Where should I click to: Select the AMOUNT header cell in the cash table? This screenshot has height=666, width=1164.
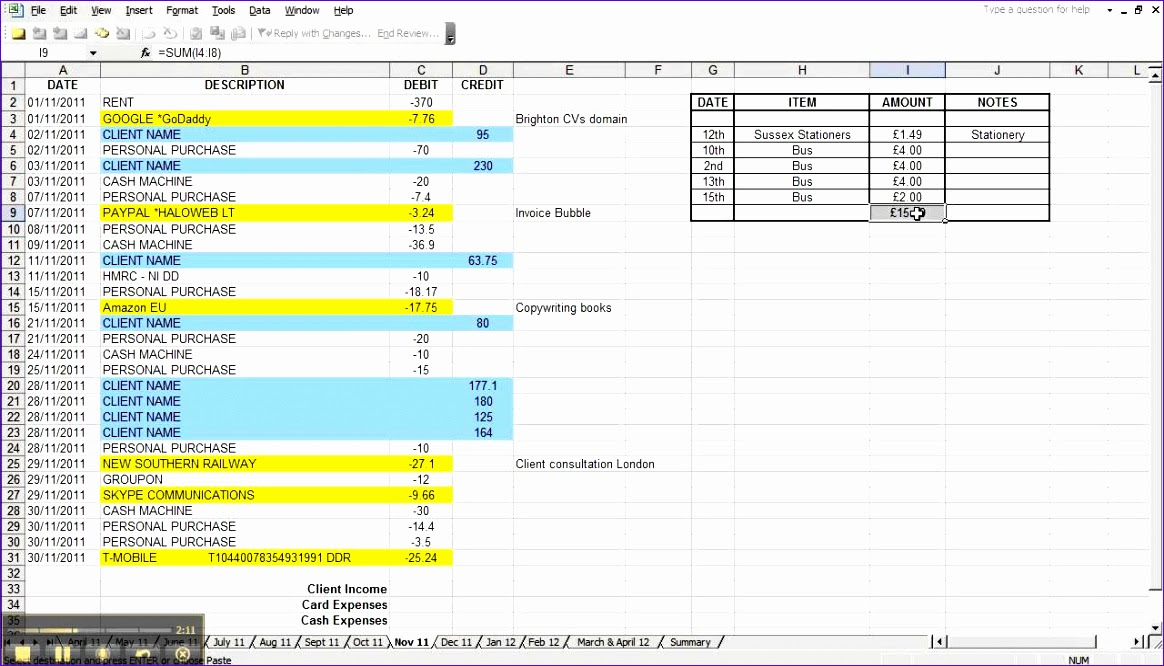907,102
